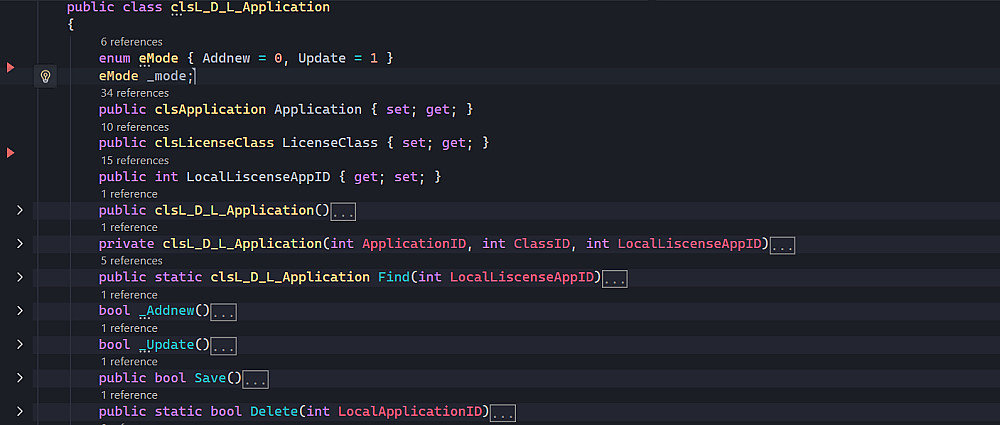
Task: Click the class name clsL_D_L_Application in declaration
Action: click(250, 8)
